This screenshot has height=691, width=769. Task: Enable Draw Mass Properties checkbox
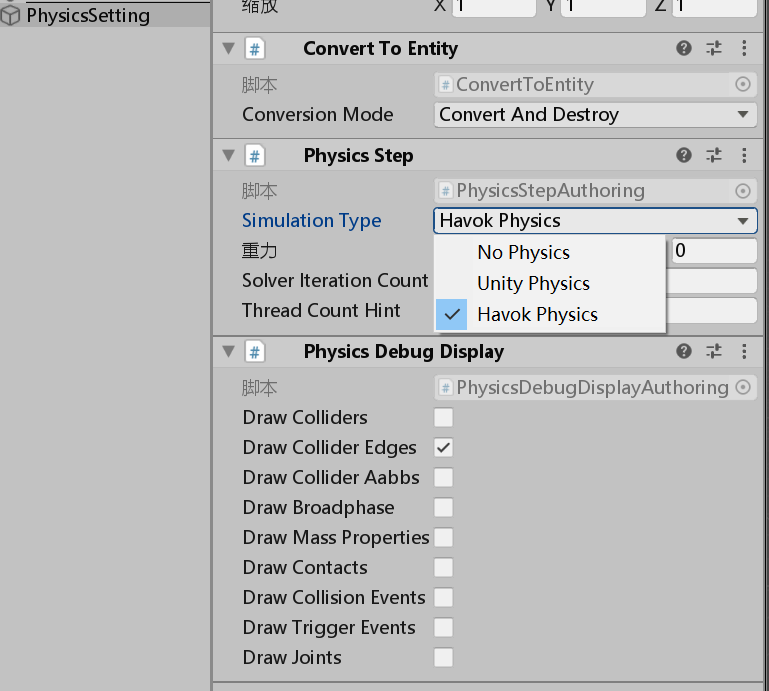(x=443, y=537)
